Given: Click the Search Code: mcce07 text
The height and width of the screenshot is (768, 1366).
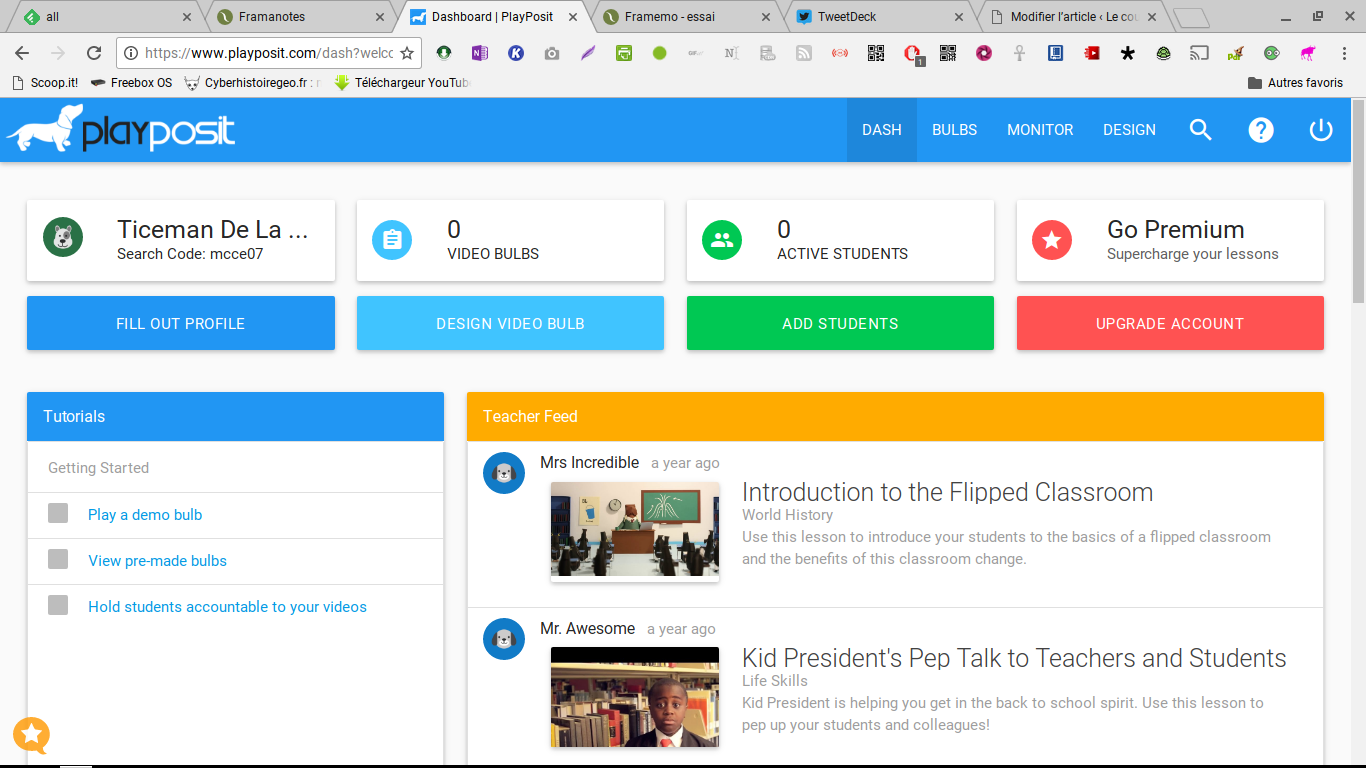Looking at the screenshot, I should coord(190,254).
